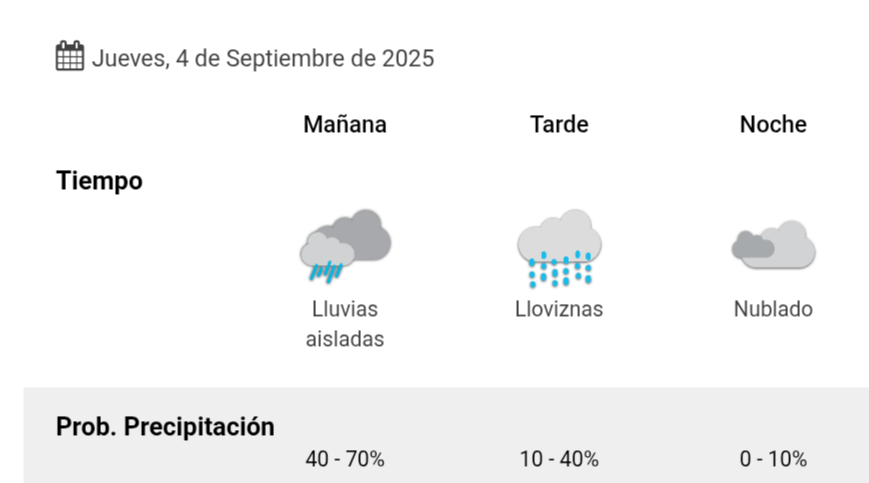
Task: Click the Nublado night cloud icon
Action: click(x=774, y=245)
